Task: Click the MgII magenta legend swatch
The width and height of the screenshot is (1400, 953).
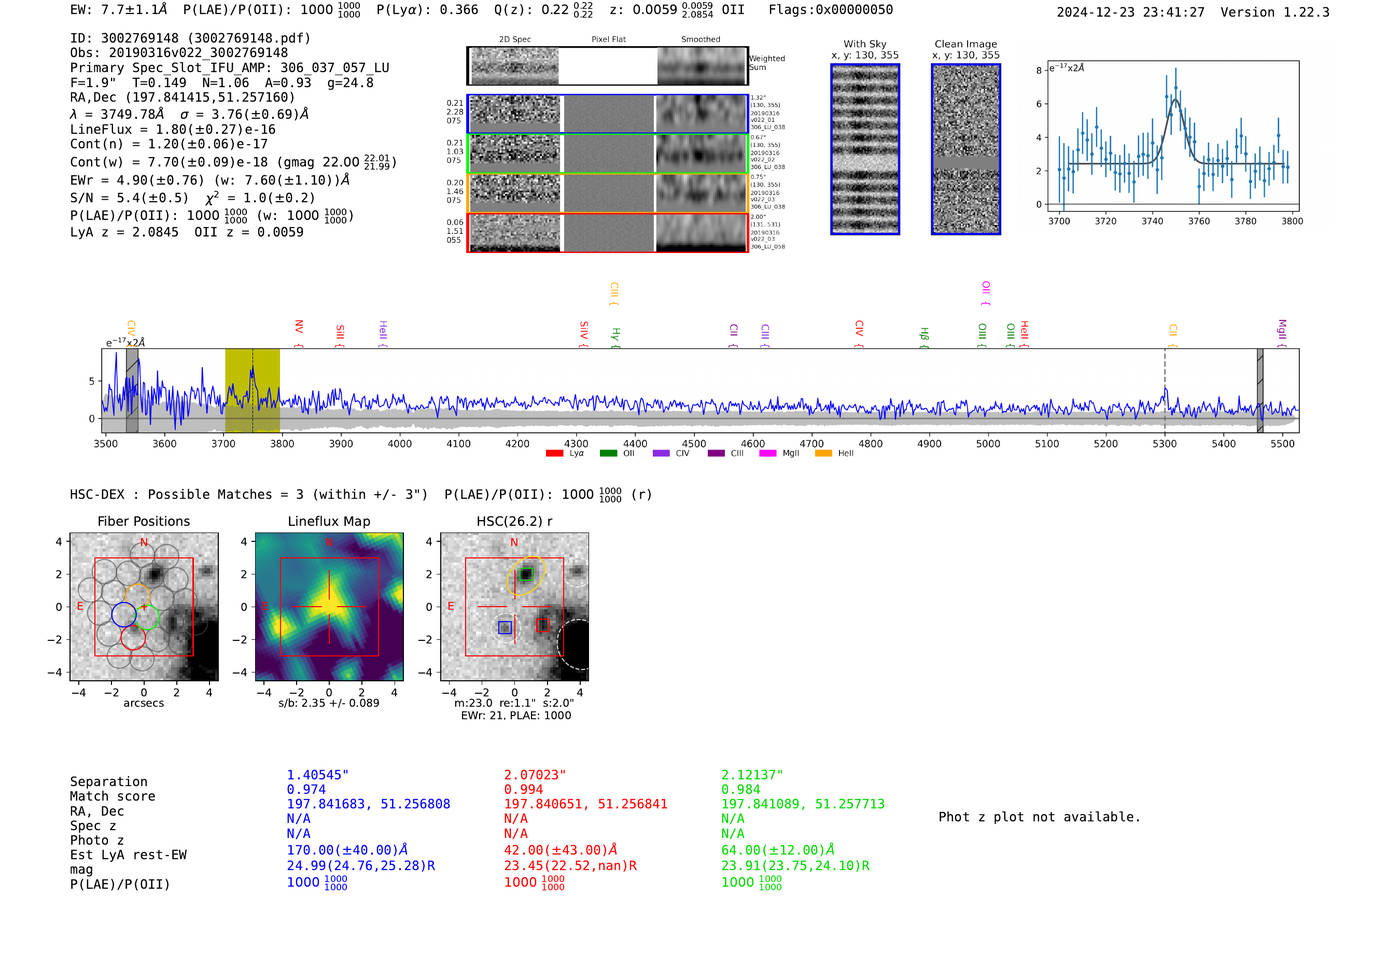Action: [x=768, y=453]
